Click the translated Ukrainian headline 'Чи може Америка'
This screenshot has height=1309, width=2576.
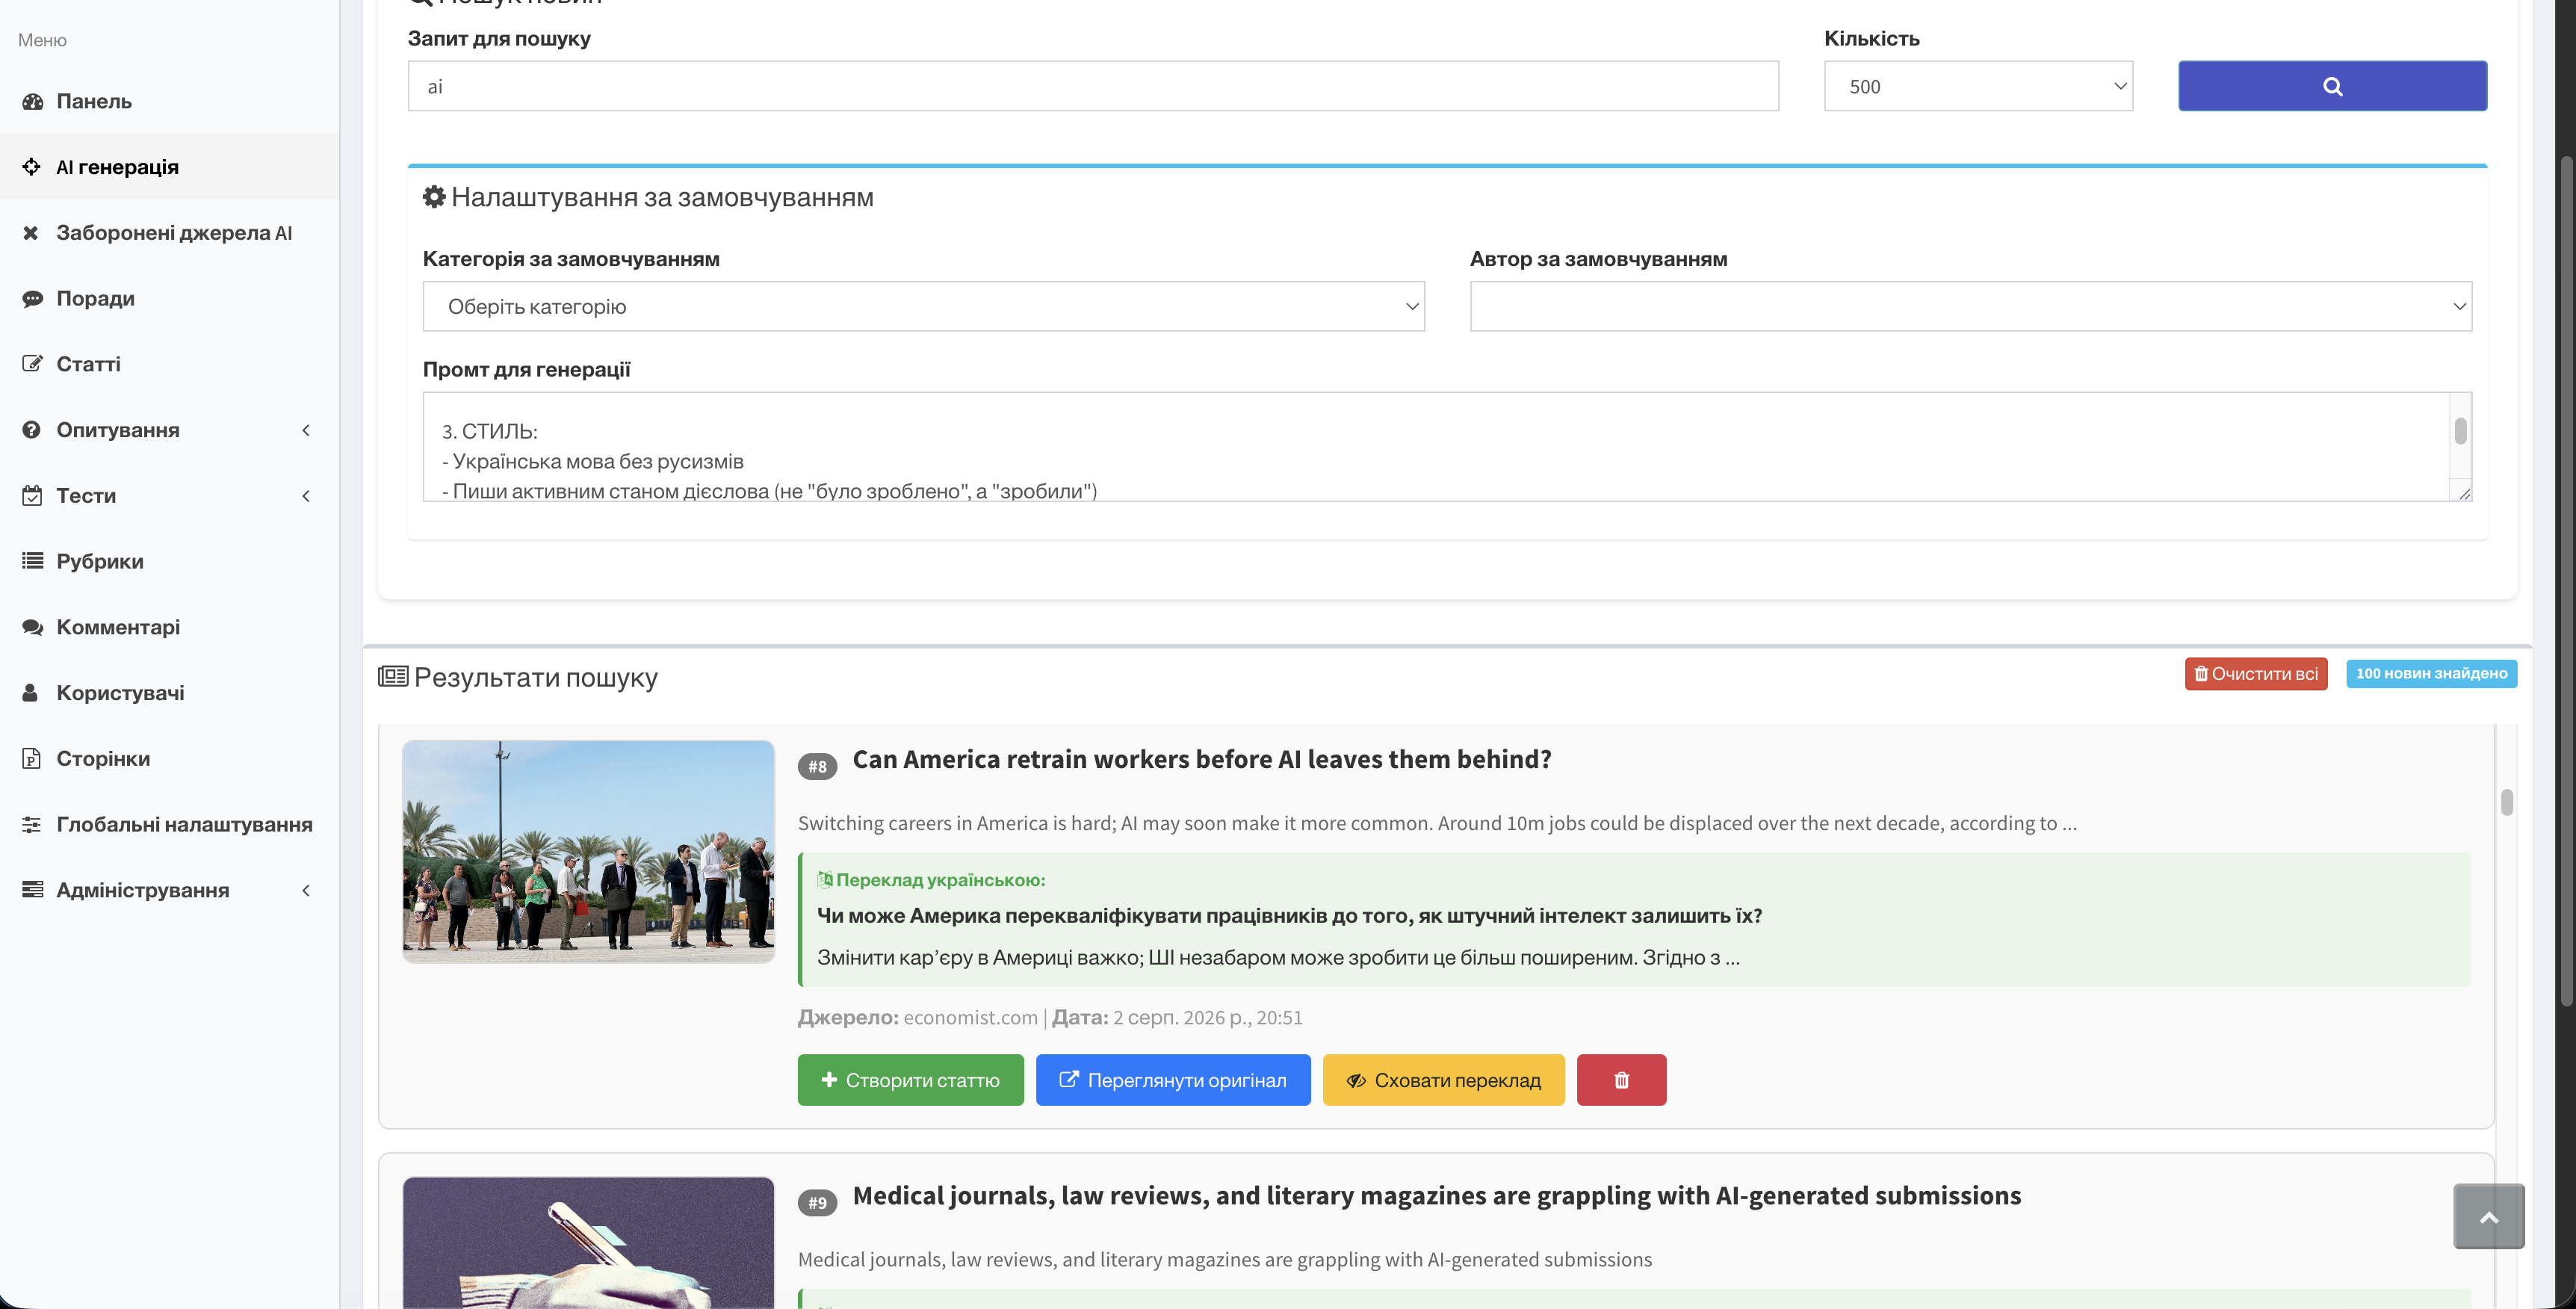pos(1289,916)
